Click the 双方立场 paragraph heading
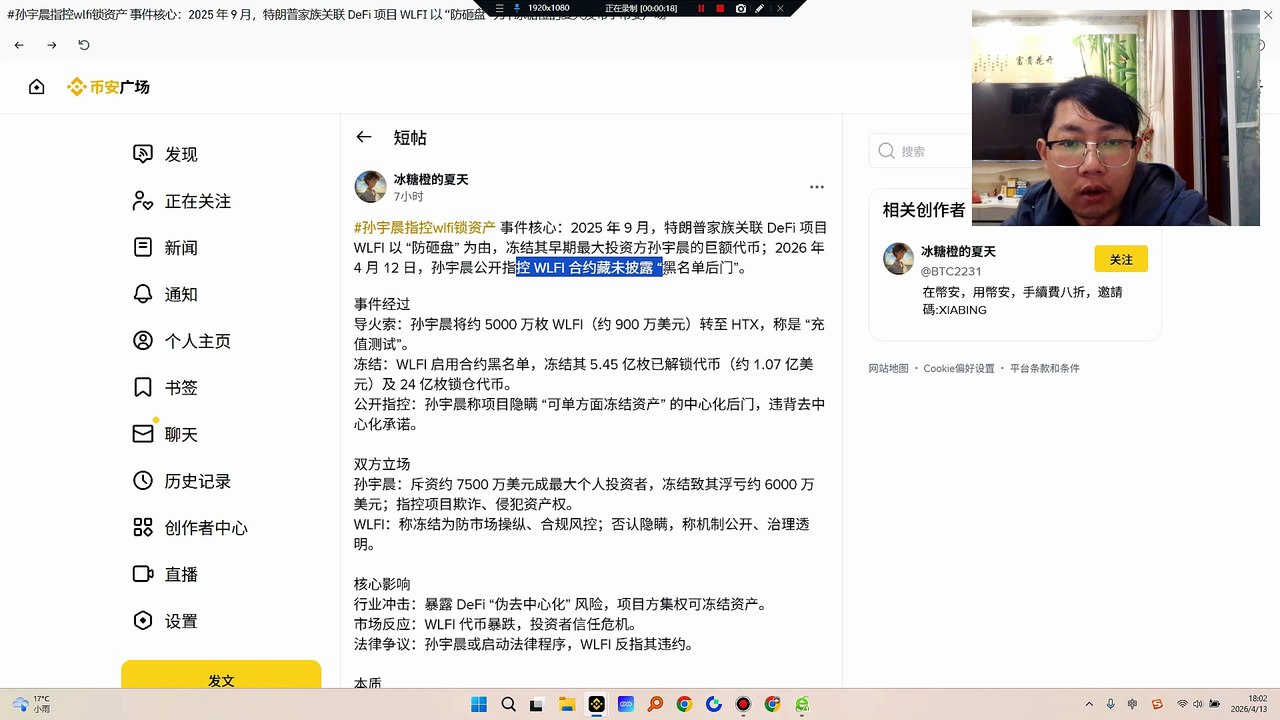 pos(382,464)
